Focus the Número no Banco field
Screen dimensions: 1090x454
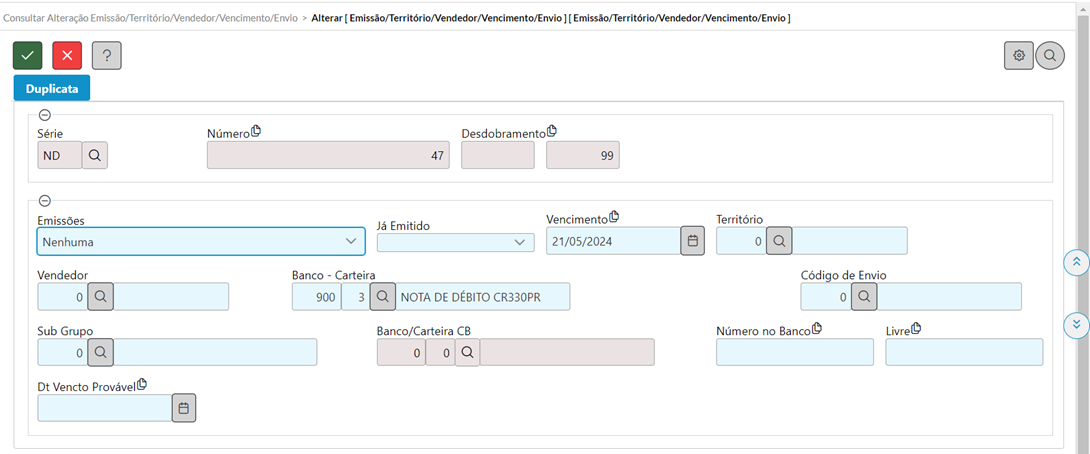pos(795,352)
